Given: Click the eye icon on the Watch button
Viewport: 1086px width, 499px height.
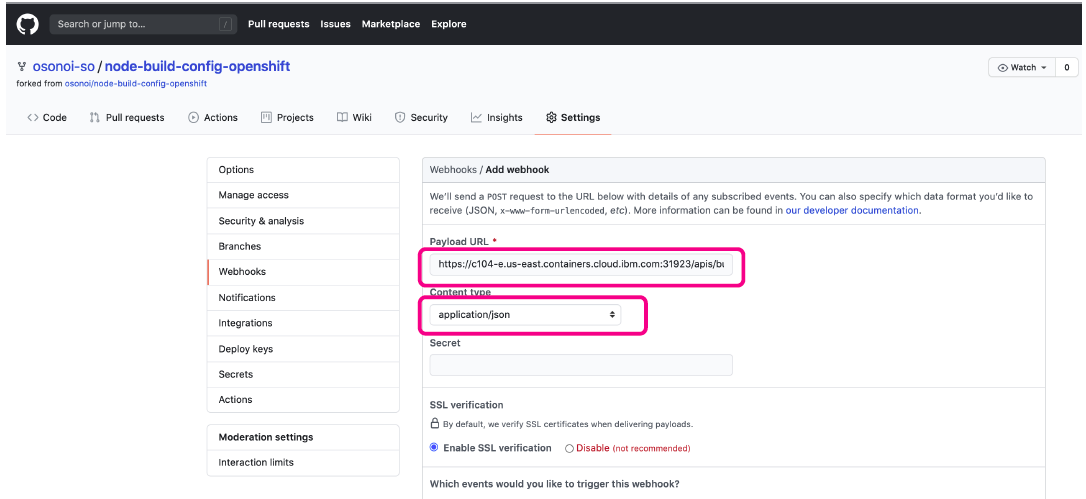Looking at the screenshot, I should point(1002,67).
